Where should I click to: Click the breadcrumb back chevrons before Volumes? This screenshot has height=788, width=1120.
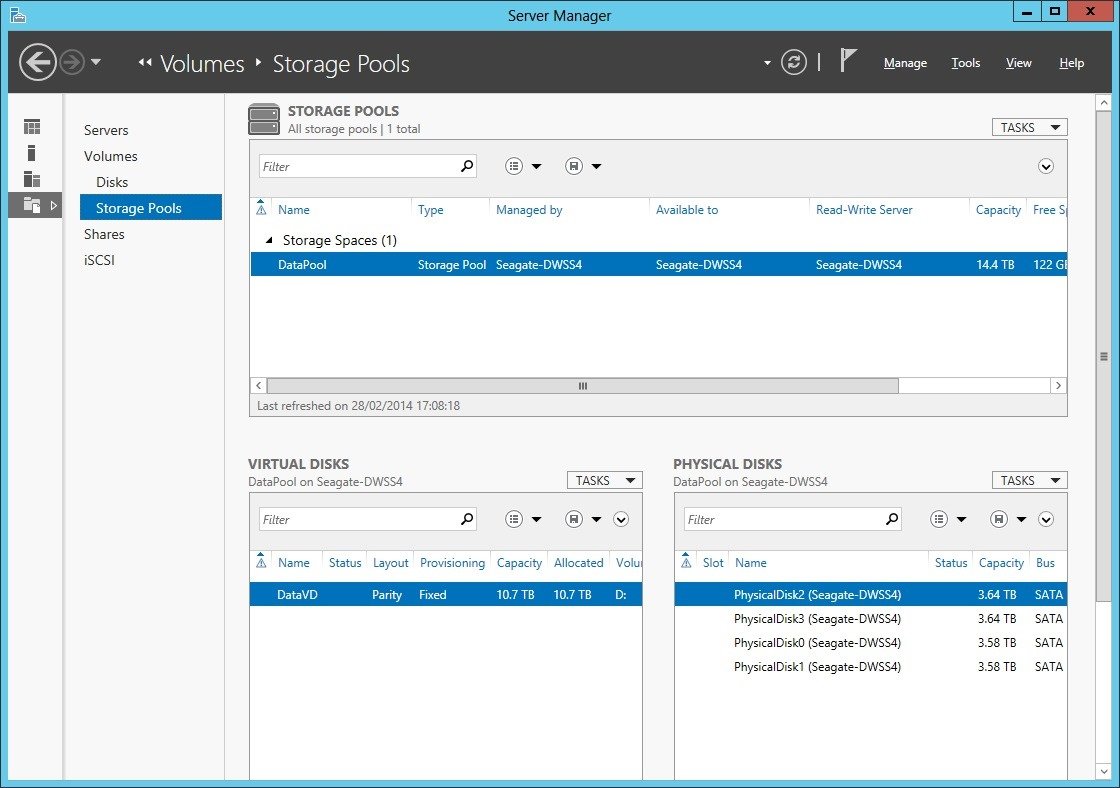[145, 63]
